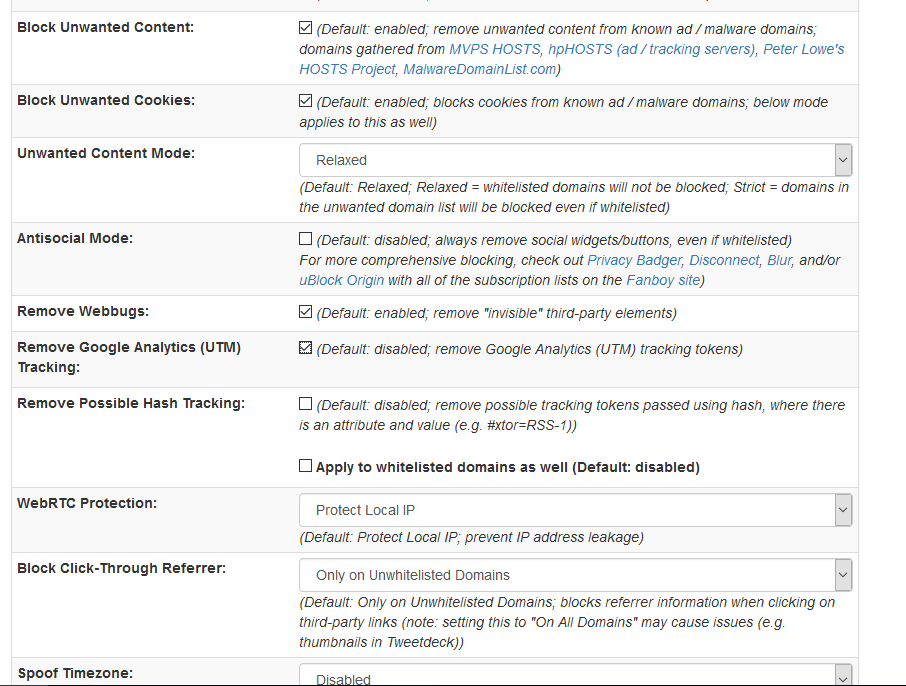The image size is (906, 686).
Task: Open Peter Lowe's HOSTS Project link
Action: coord(572,59)
